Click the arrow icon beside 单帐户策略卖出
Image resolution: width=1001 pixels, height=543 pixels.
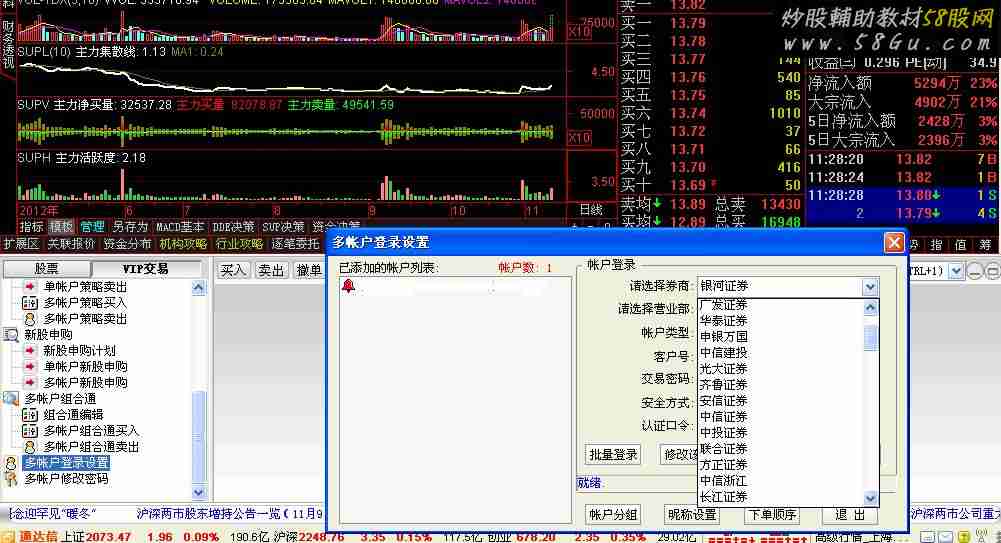click(29, 287)
